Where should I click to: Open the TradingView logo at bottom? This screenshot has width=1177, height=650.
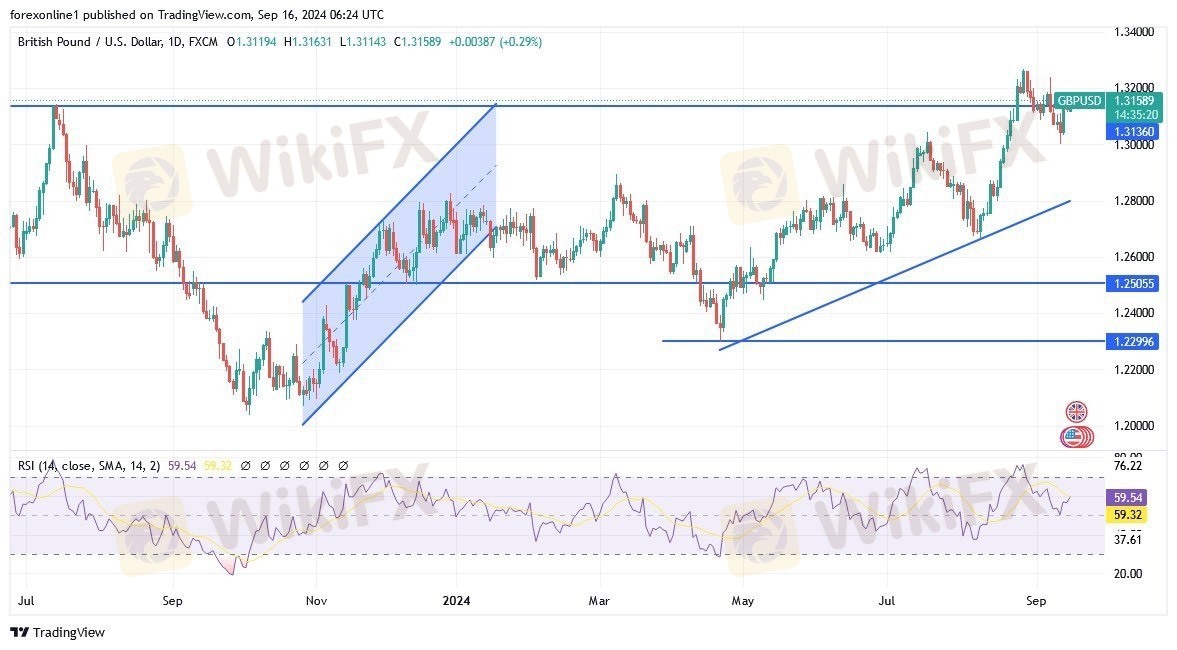click(x=58, y=632)
